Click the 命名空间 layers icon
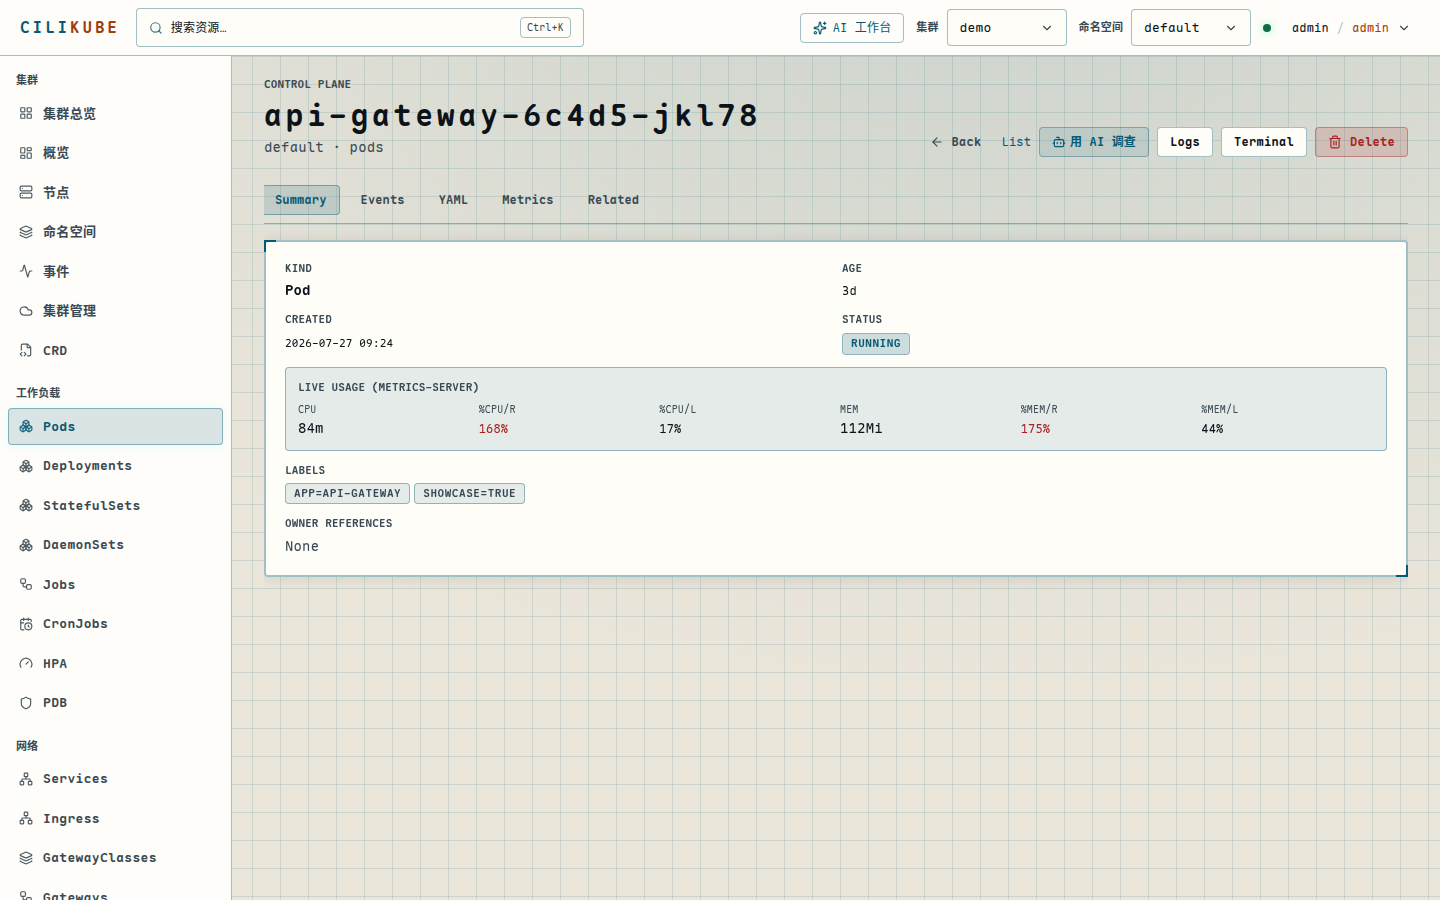The height and width of the screenshot is (900, 1440). [x=26, y=232]
